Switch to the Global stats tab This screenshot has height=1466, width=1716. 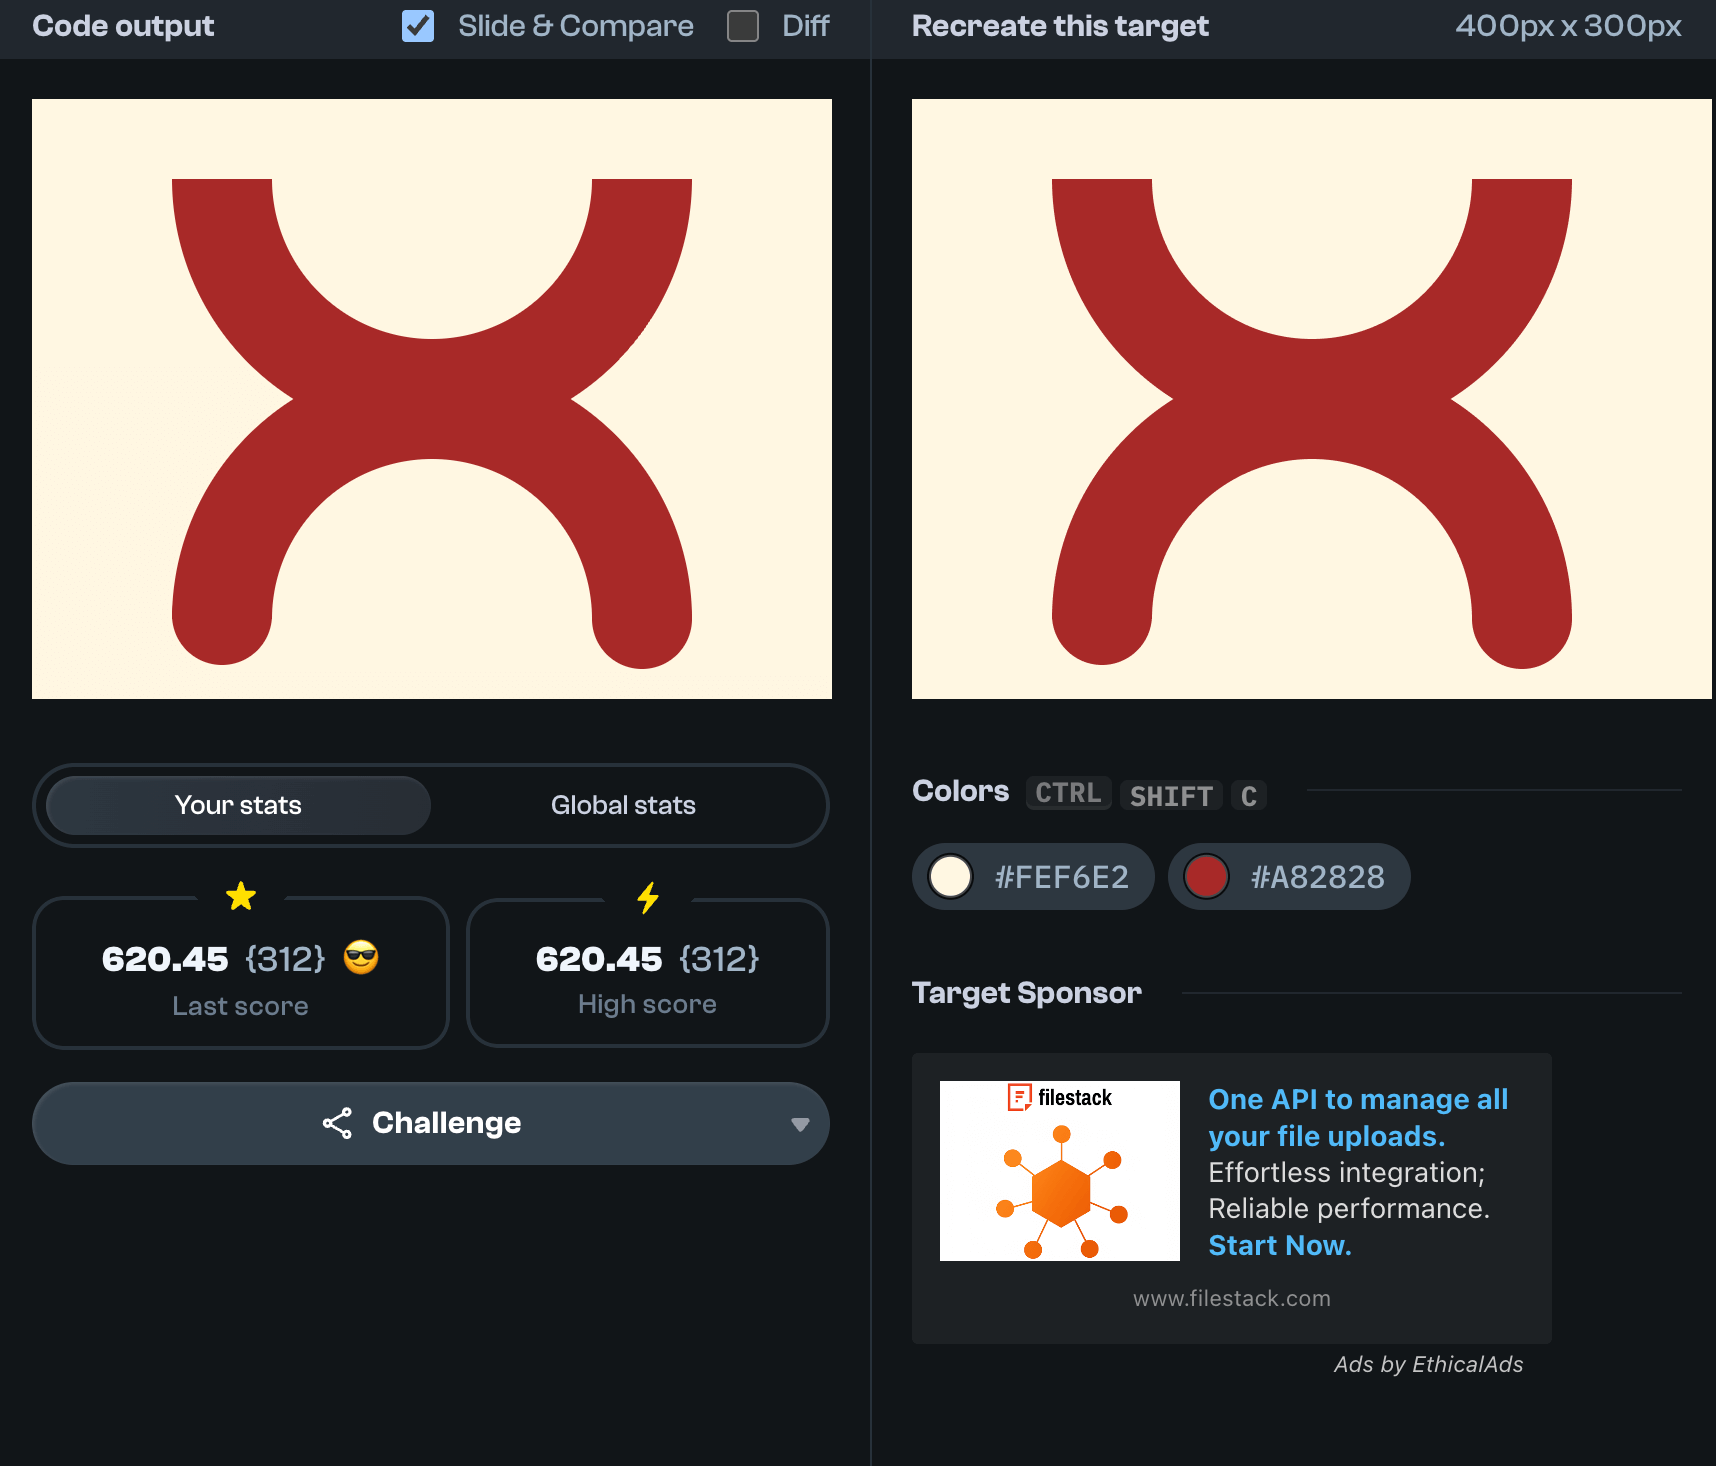click(623, 805)
